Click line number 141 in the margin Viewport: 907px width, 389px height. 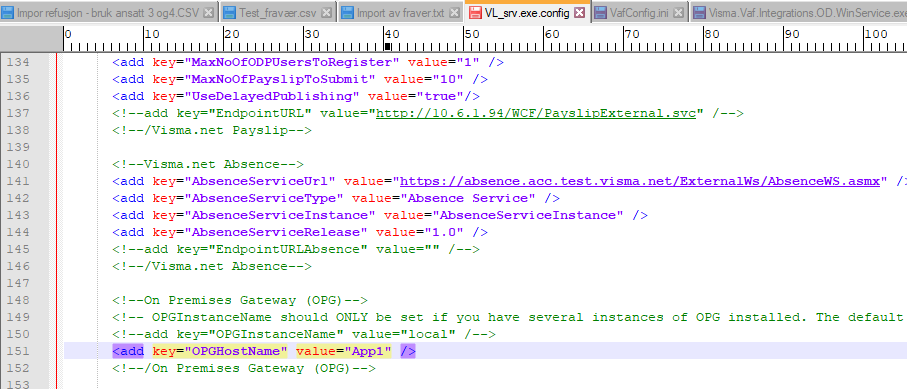pyautogui.click(x=18, y=181)
